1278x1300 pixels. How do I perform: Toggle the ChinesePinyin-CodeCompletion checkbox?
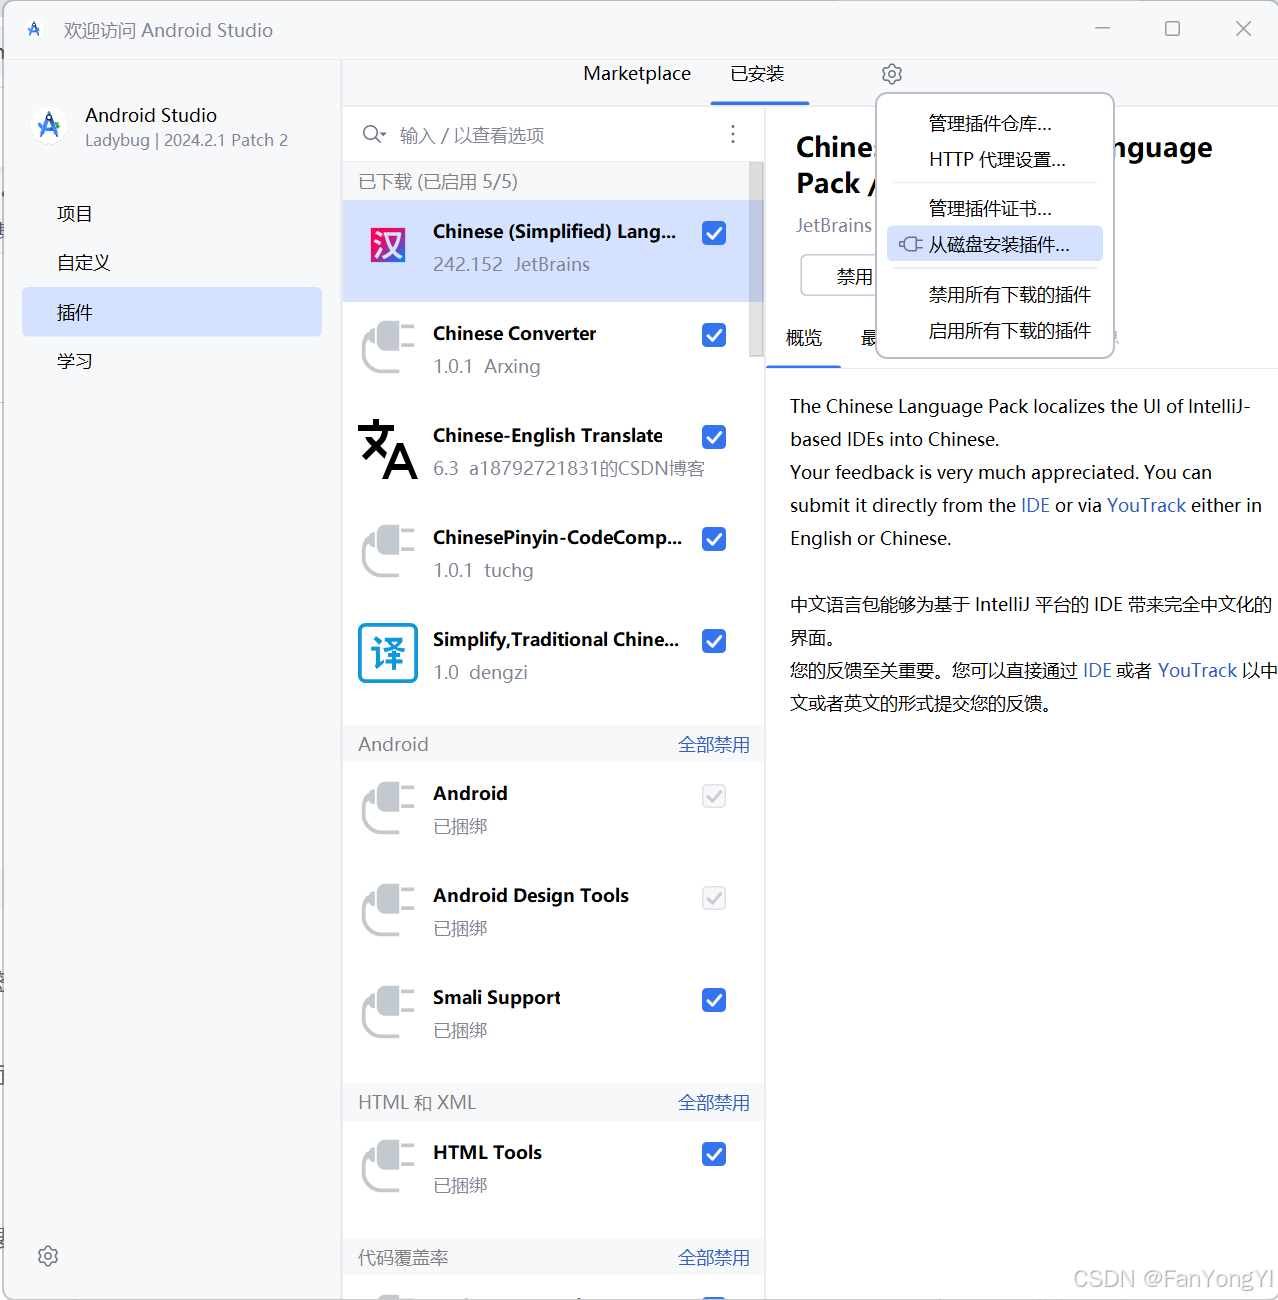[x=714, y=539]
